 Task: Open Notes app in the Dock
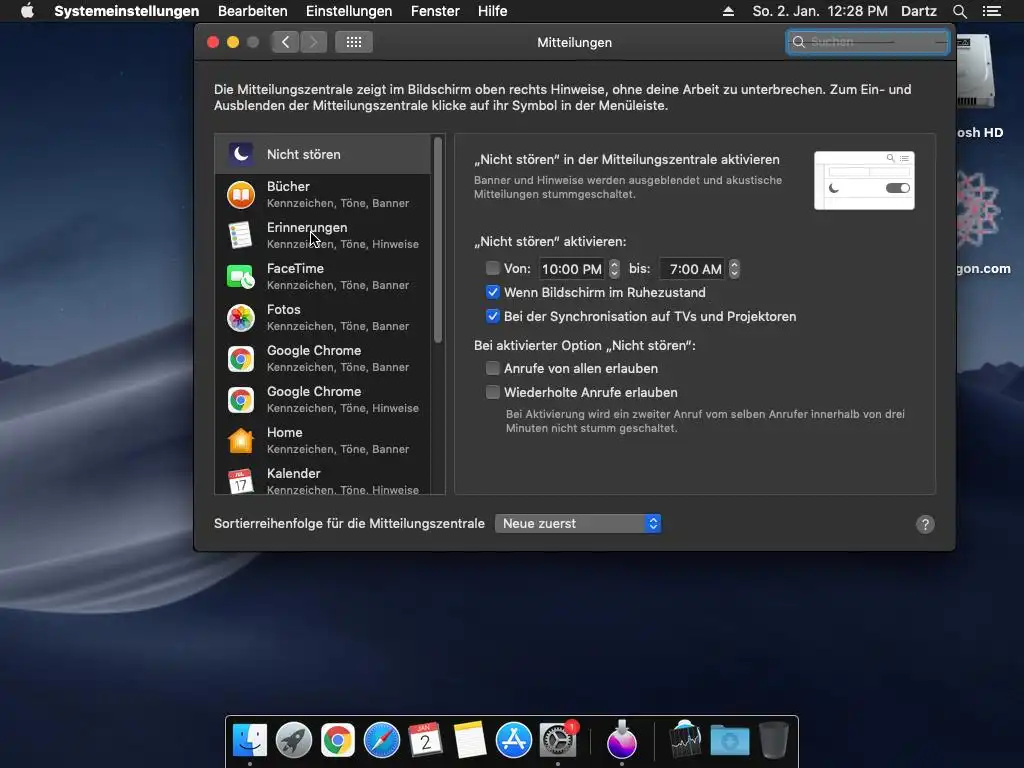click(x=470, y=740)
